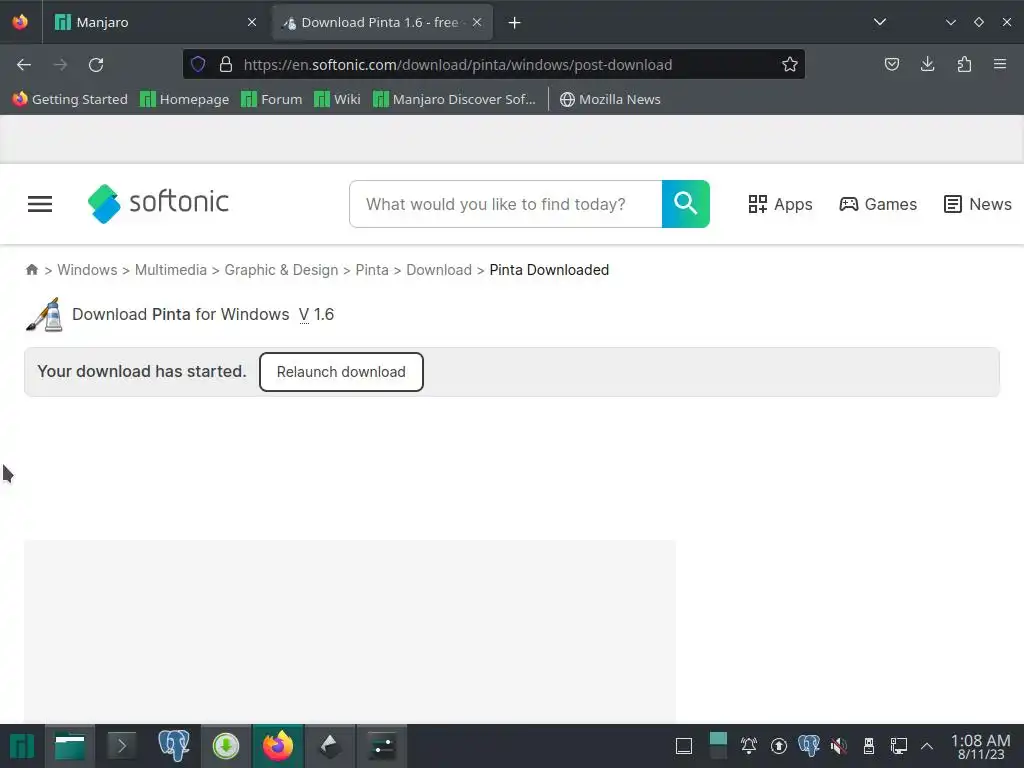Click the address bar URL
The height and width of the screenshot is (768, 1024).
click(458, 65)
